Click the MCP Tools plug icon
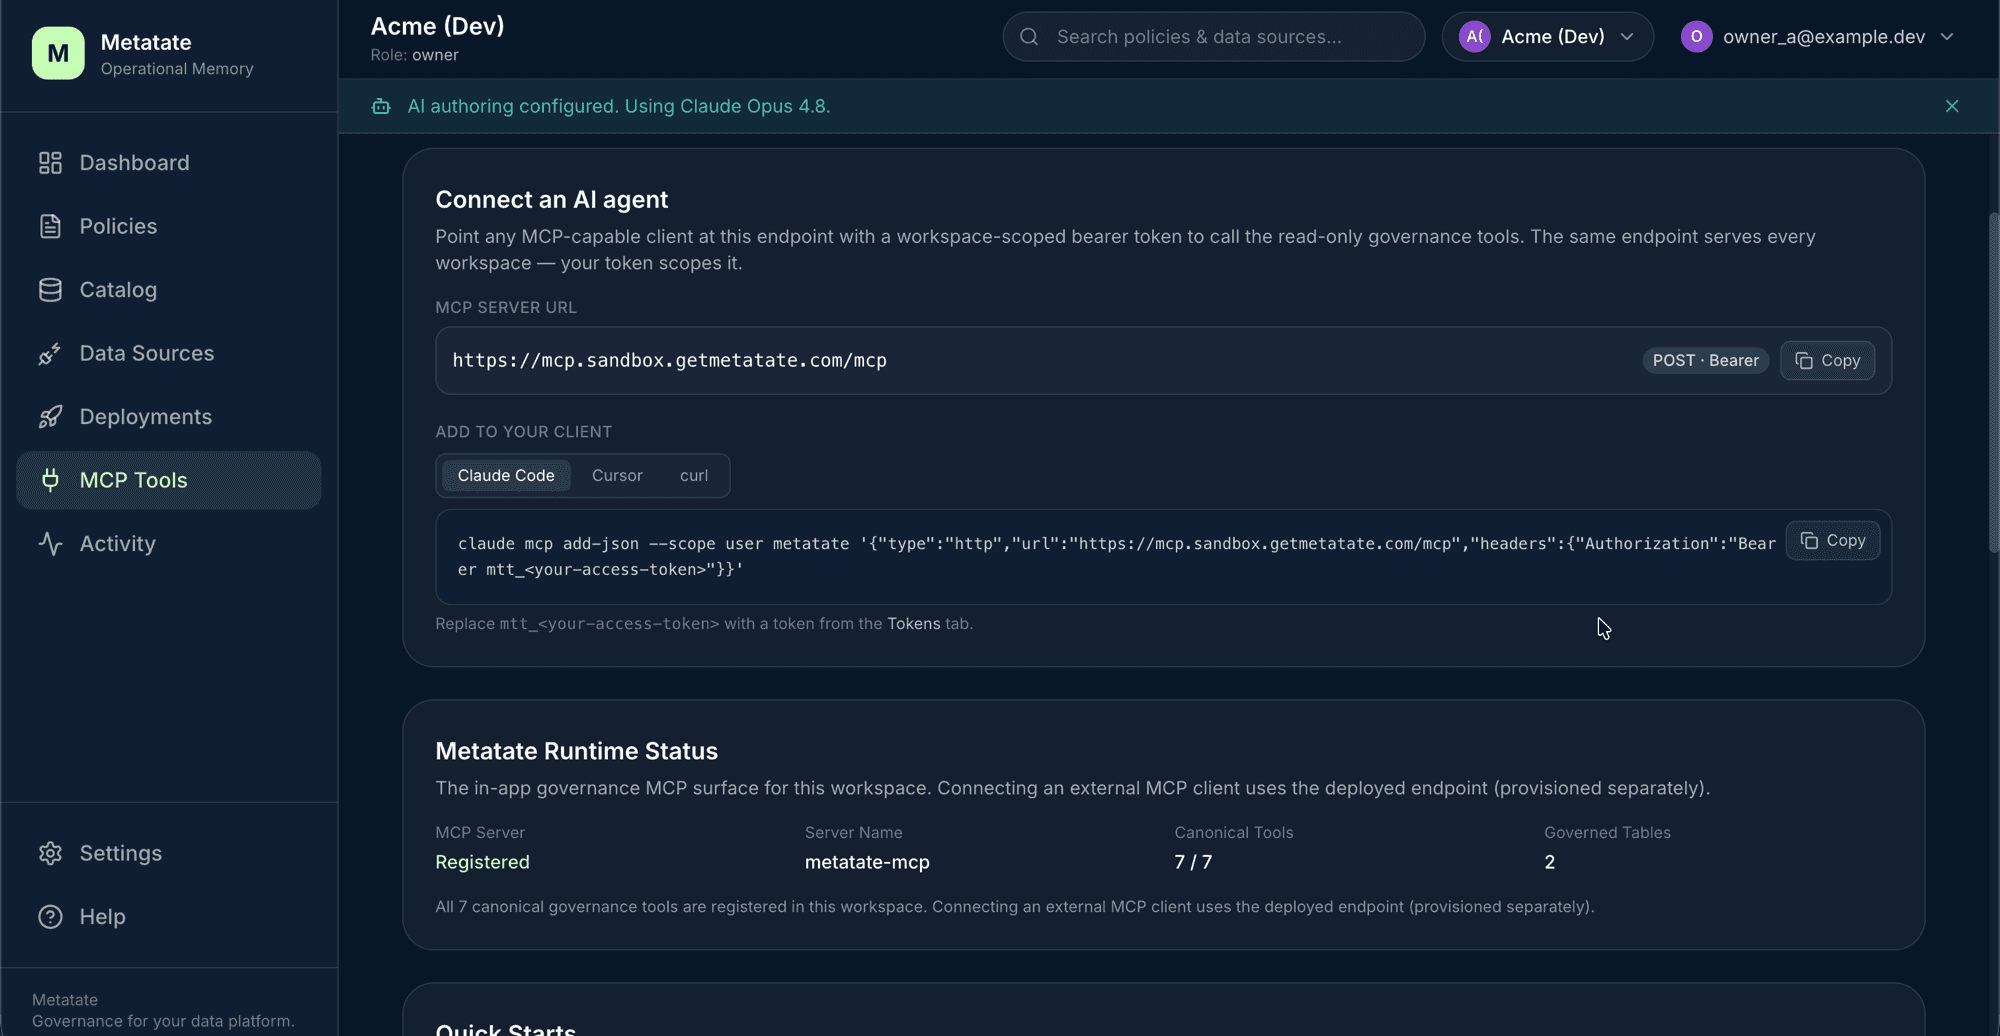 pyautogui.click(x=50, y=480)
